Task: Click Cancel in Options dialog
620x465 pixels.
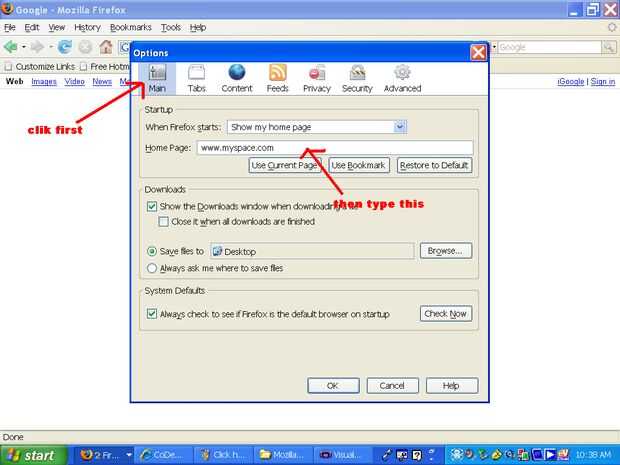Action: click(392, 386)
